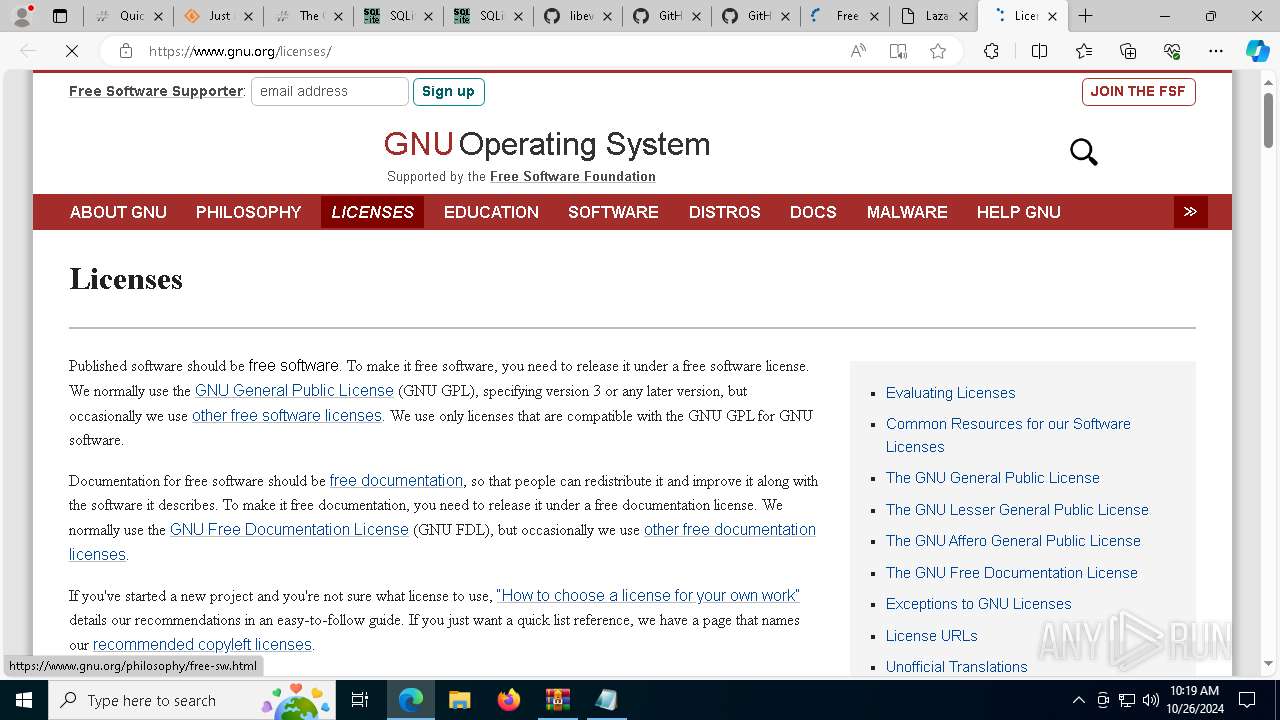Open Unofficial Translations sidebar link
Screen dimensions: 1280x720
point(956,667)
